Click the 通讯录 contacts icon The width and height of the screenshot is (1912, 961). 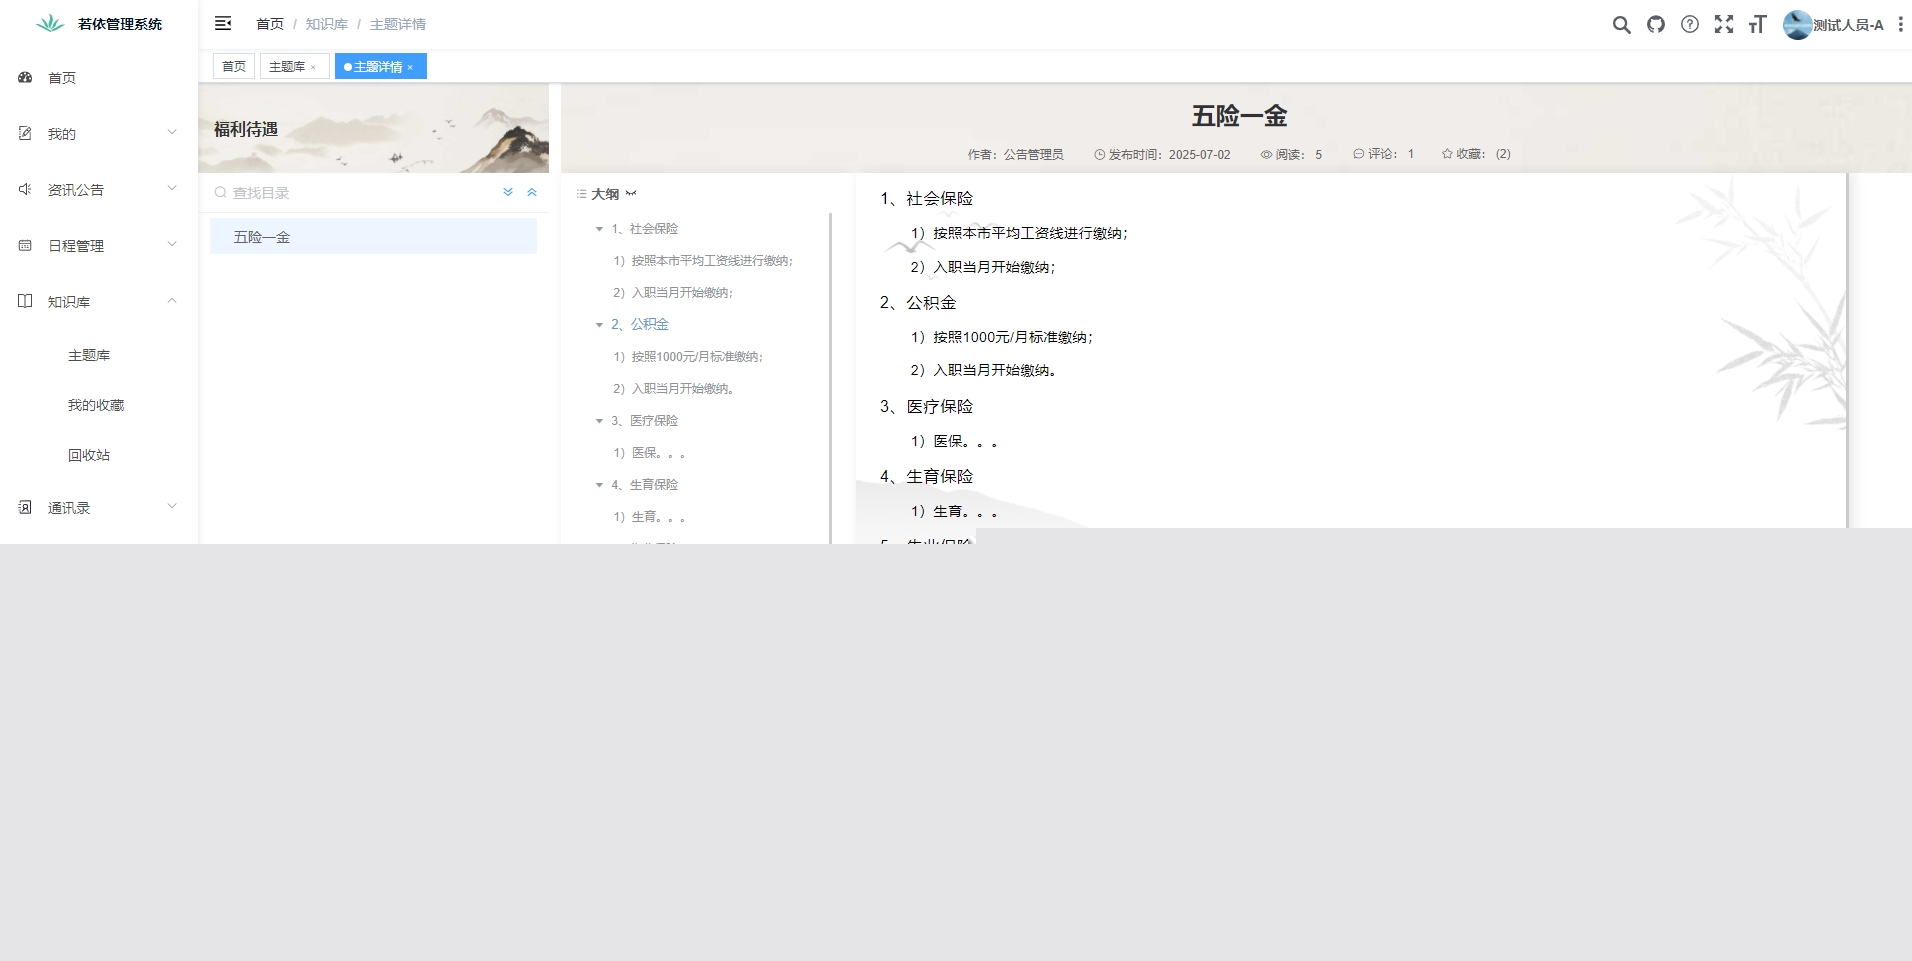click(25, 507)
